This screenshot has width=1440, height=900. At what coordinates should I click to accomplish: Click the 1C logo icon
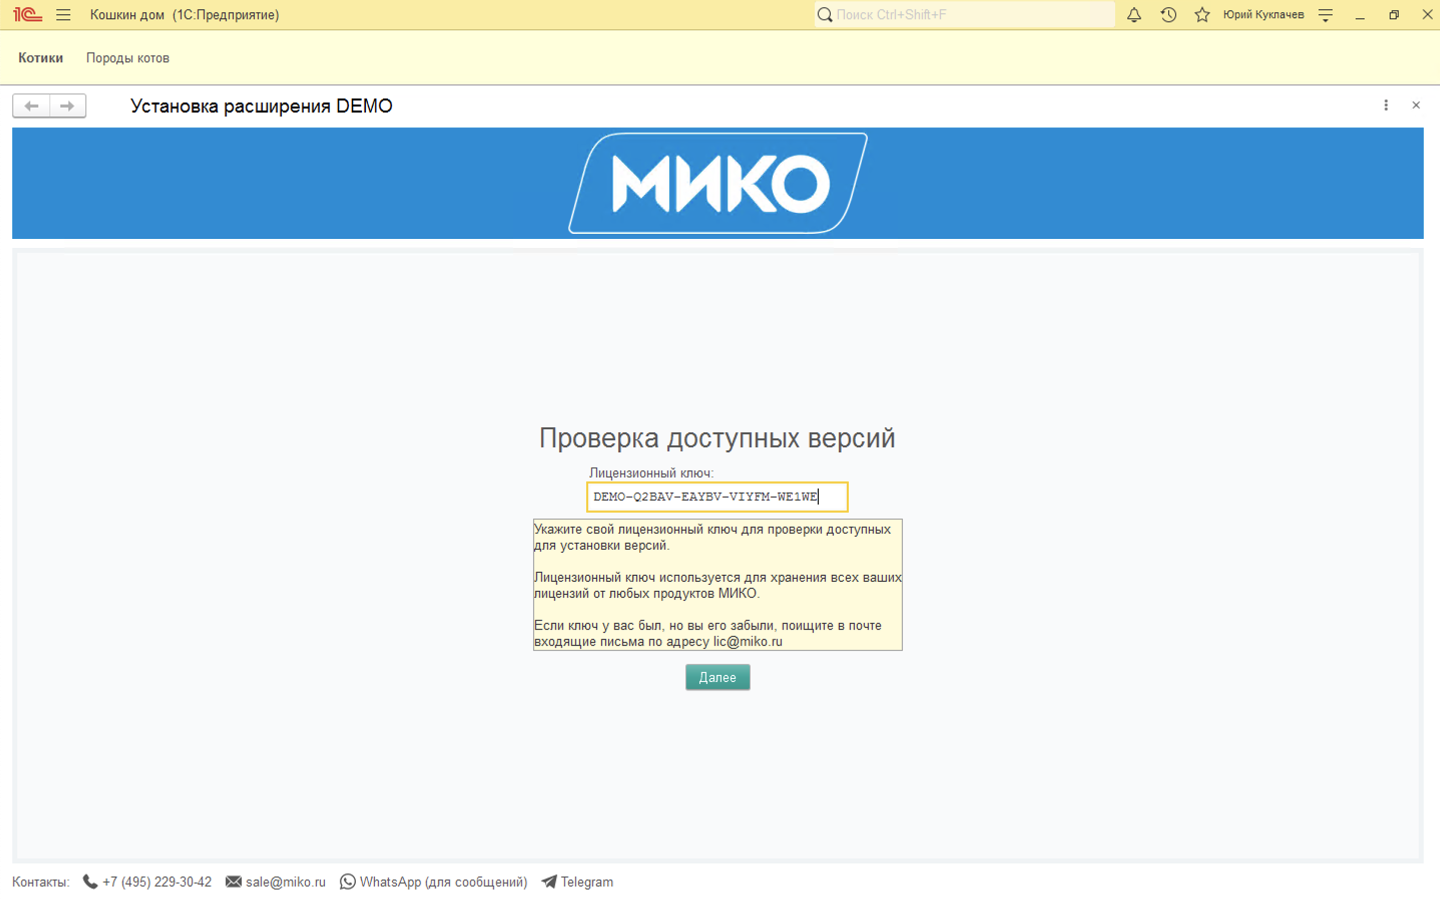tap(27, 15)
